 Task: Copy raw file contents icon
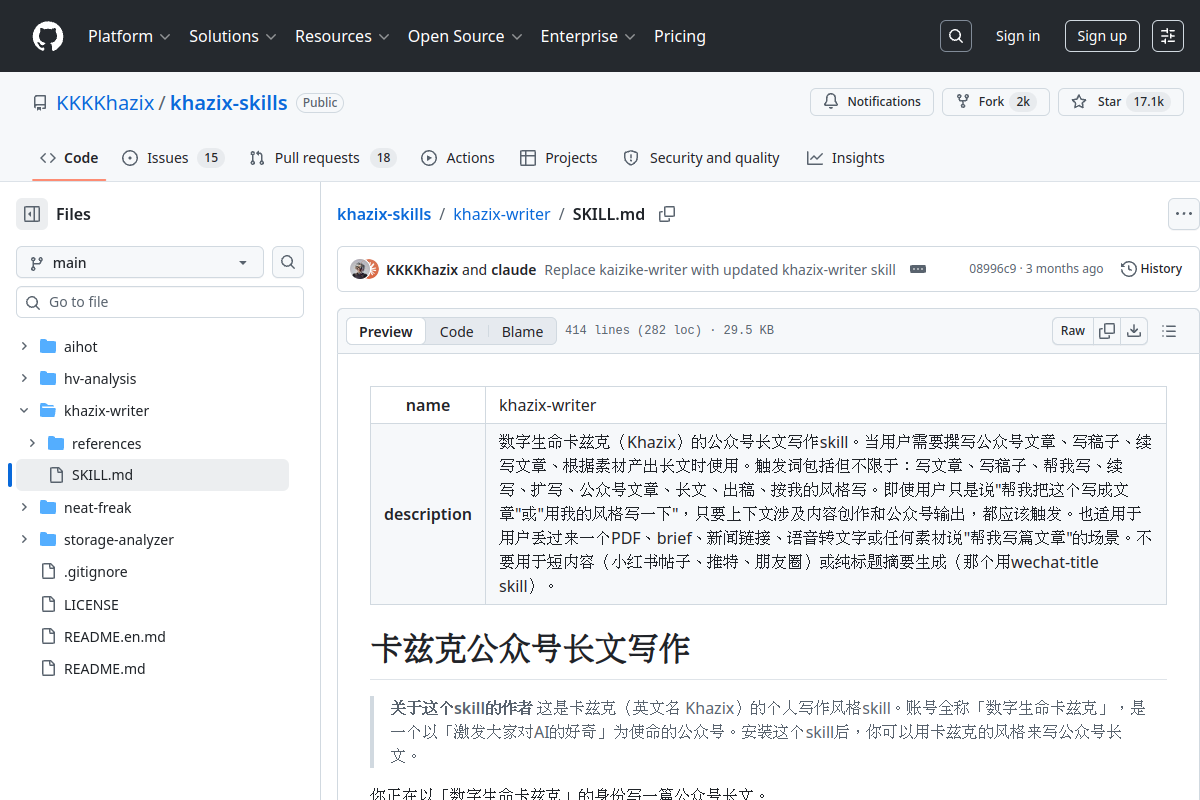[x=1107, y=331]
